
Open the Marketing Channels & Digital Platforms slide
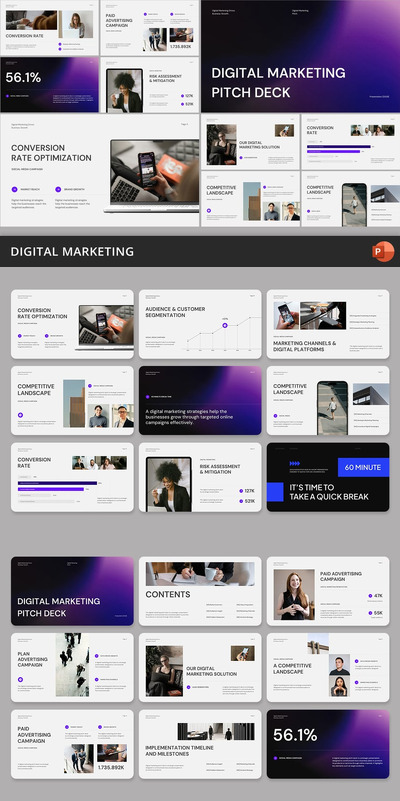point(327,324)
